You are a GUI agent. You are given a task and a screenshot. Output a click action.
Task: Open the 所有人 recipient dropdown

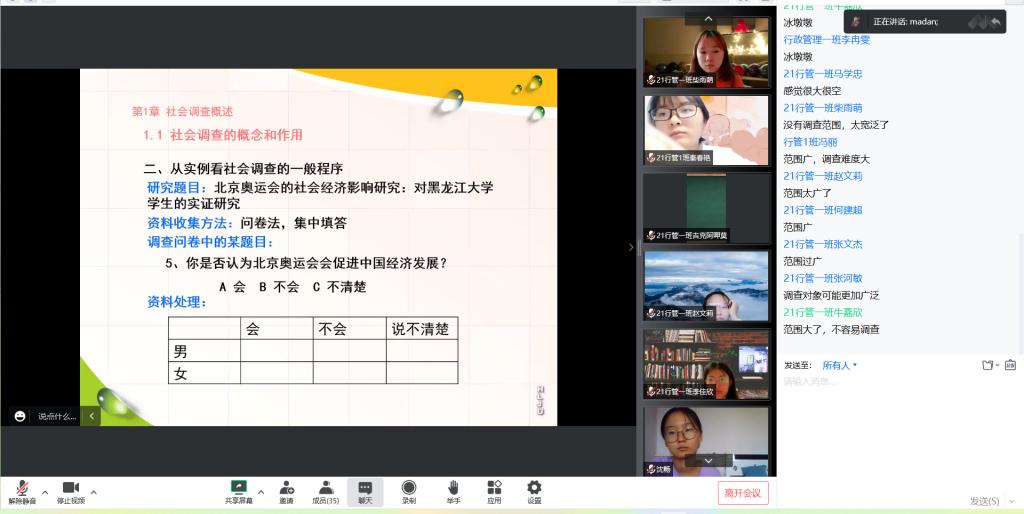tap(840, 365)
